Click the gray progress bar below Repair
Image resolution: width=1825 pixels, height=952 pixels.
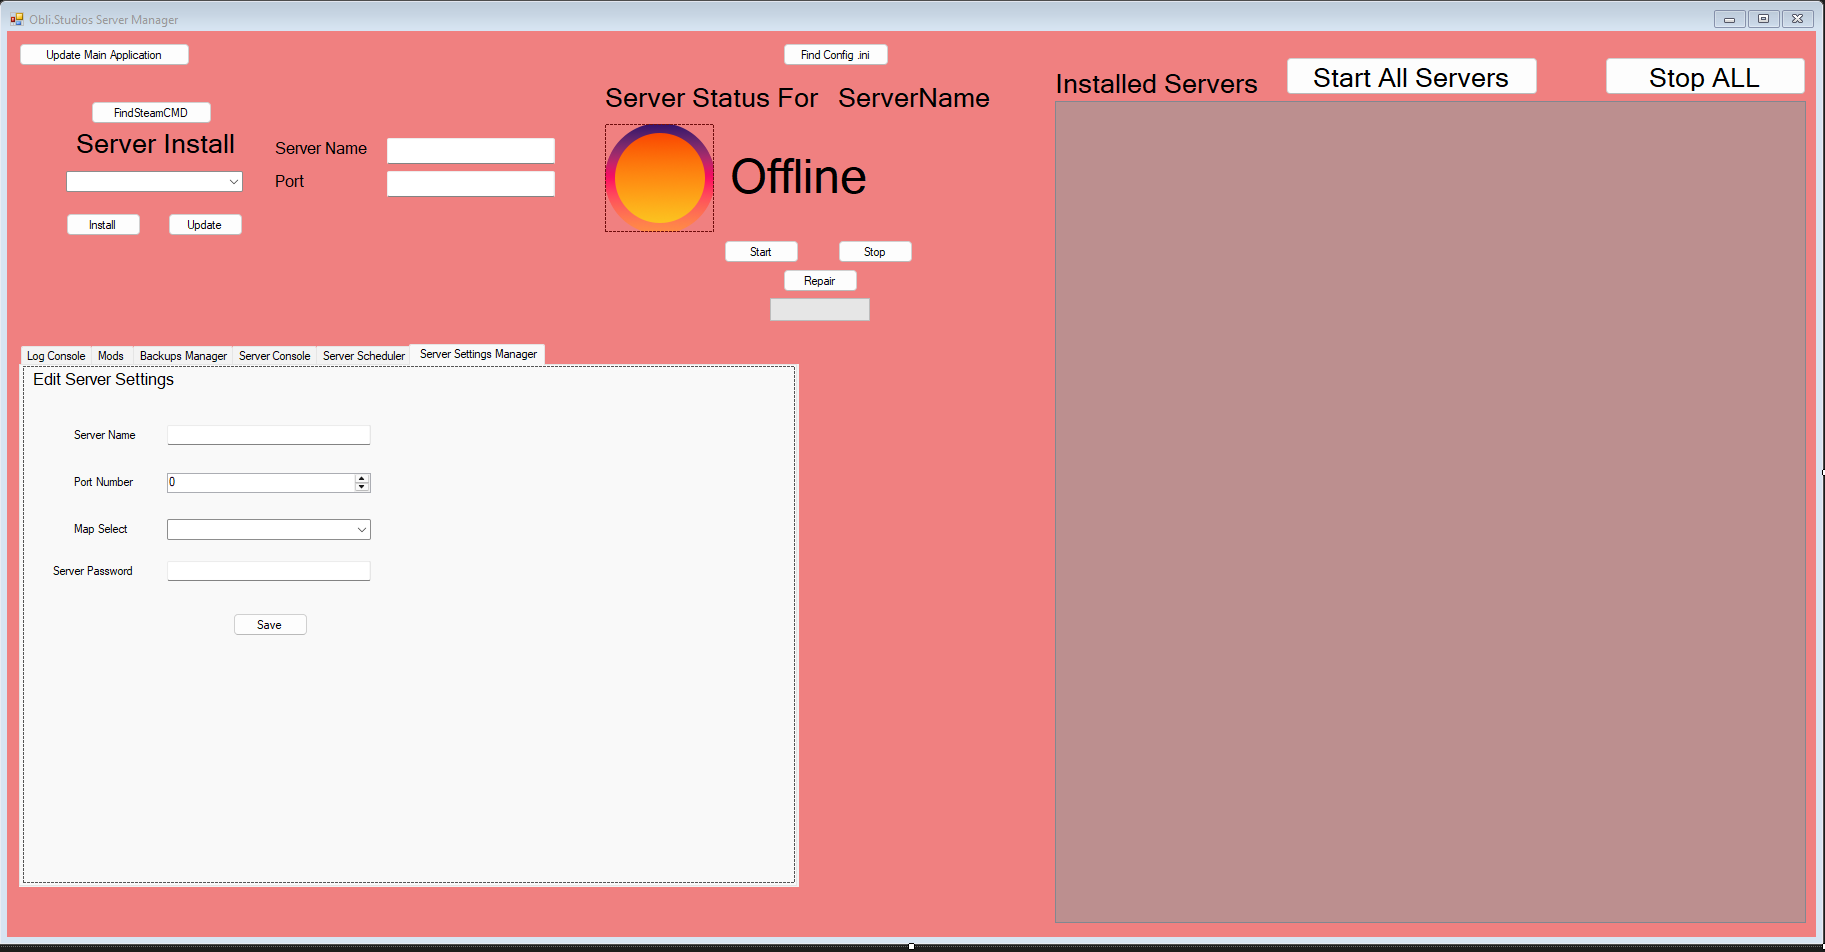tap(819, 310)
